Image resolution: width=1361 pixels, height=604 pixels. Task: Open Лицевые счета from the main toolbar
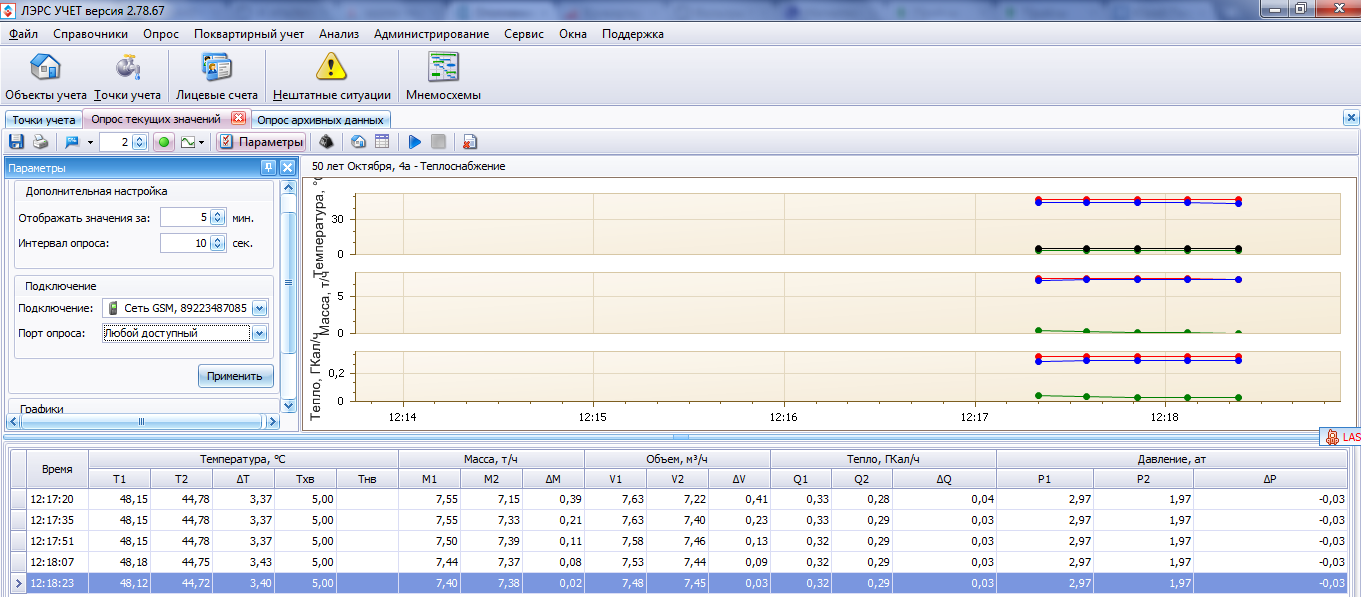(217, 77)
